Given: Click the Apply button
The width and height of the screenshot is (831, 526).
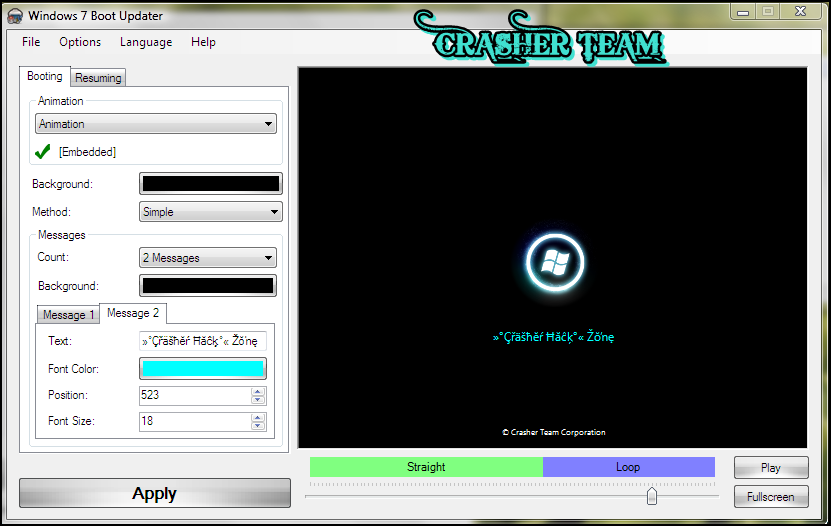Looking at the screenshot, I should 155,493.
